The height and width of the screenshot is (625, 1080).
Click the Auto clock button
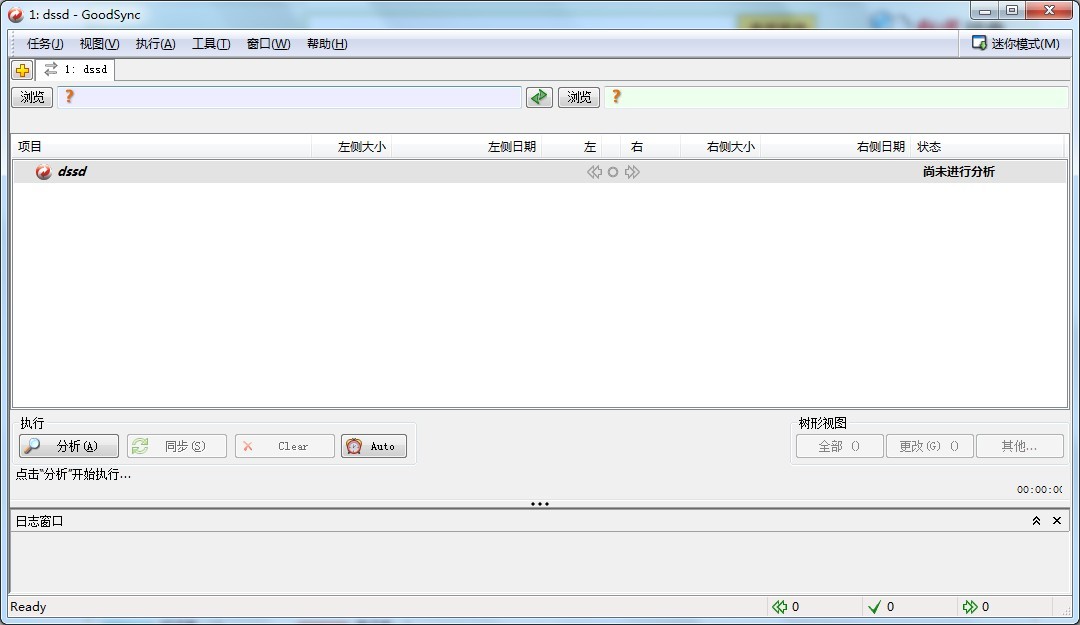pyautogui.click(x=374, y=446)
